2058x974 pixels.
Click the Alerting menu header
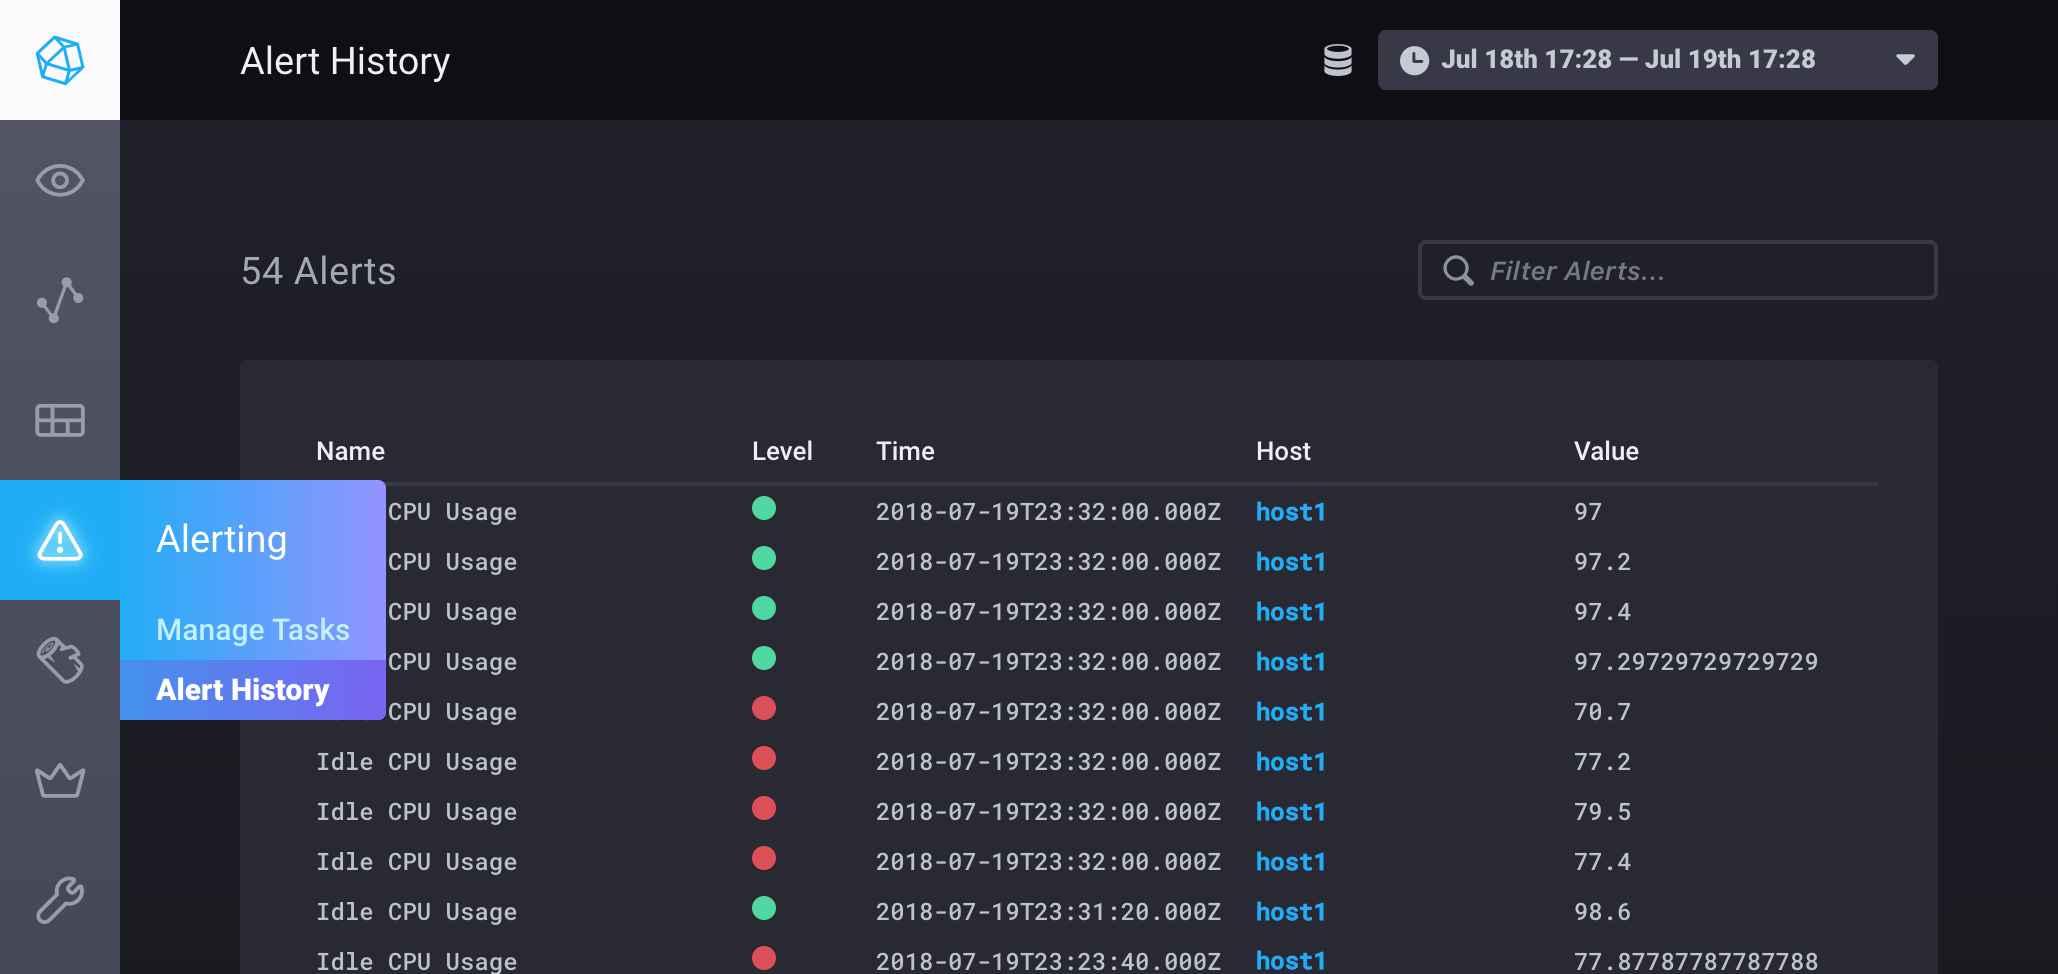point(222,540)
